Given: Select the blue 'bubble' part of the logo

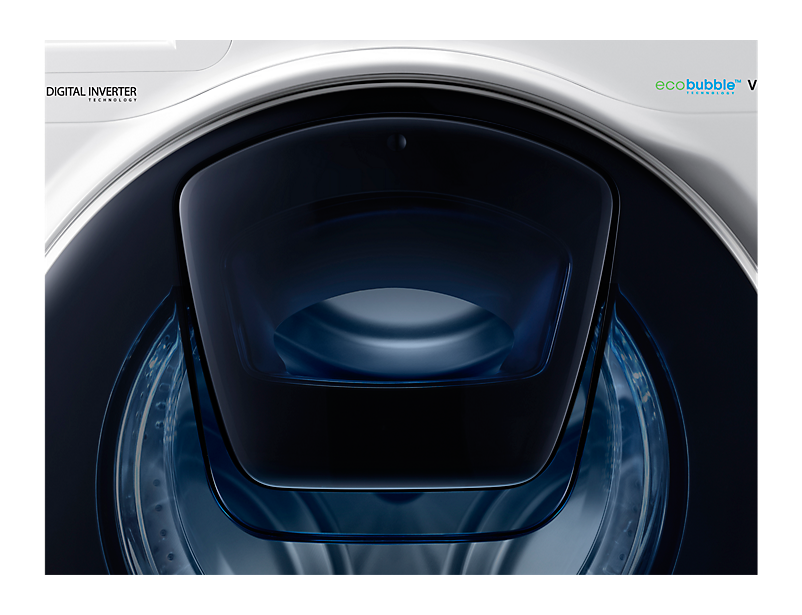Looking at the screenshot, I should pos(709,86).
